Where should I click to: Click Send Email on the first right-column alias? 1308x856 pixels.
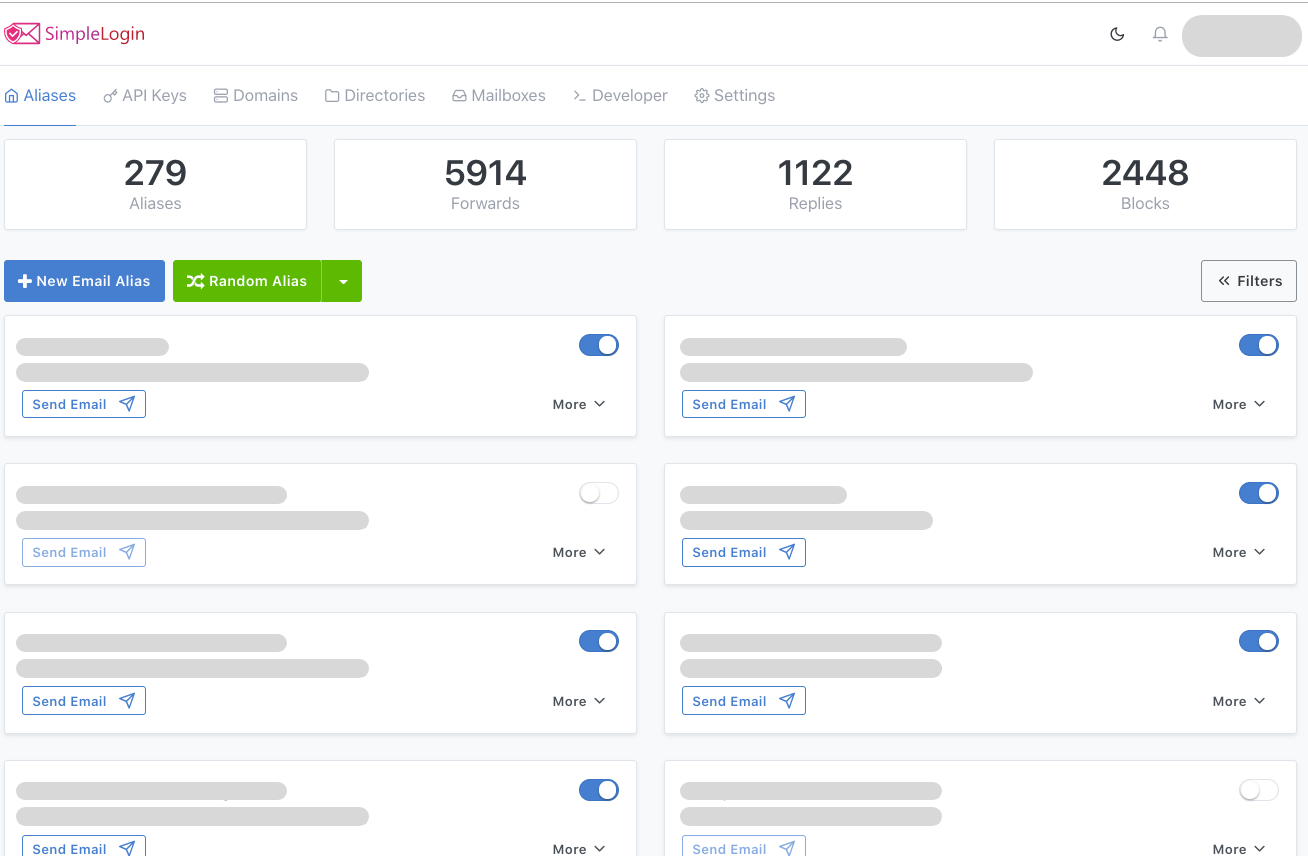(744, 404)
